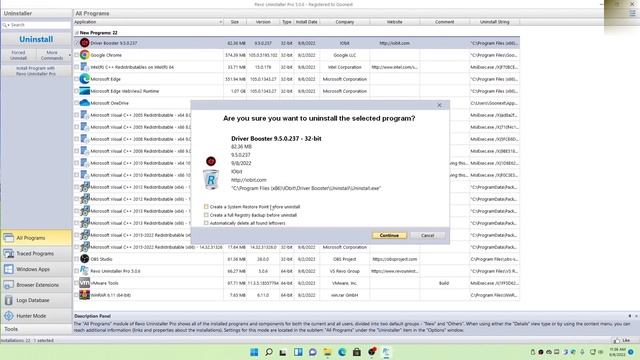
Task: Open the More Commands dropdown arrow
Action: coord(69,55)
